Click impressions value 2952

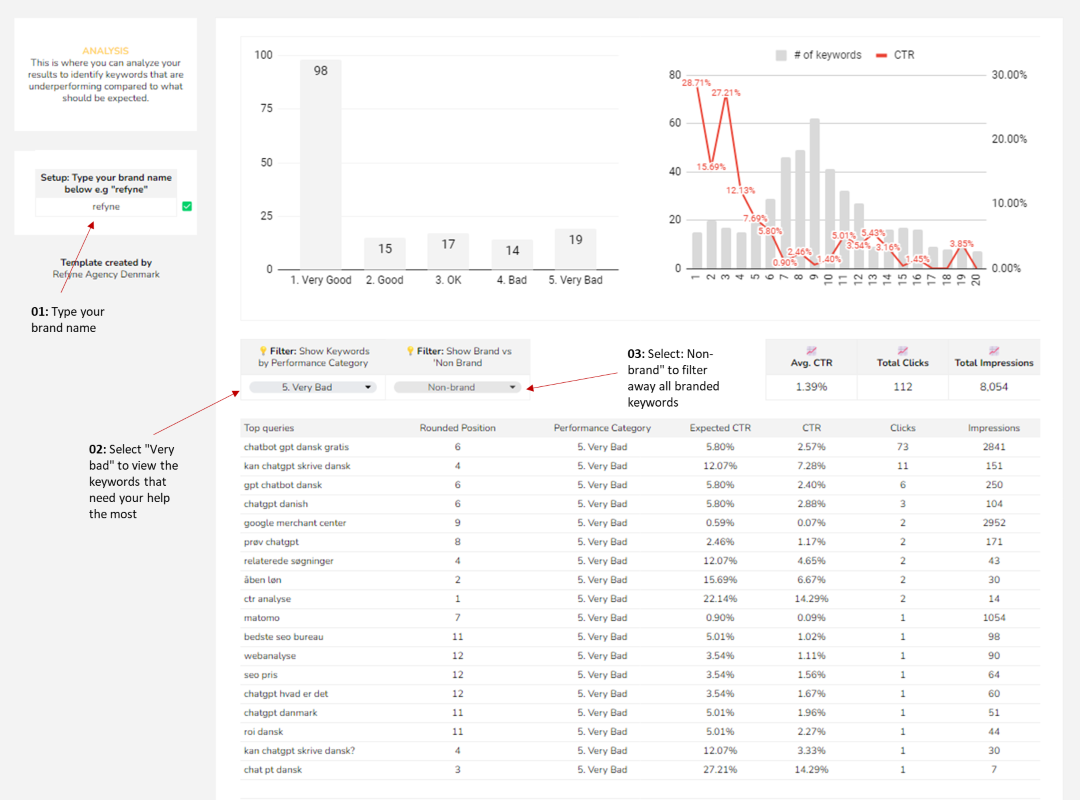(x=993, y=523)
